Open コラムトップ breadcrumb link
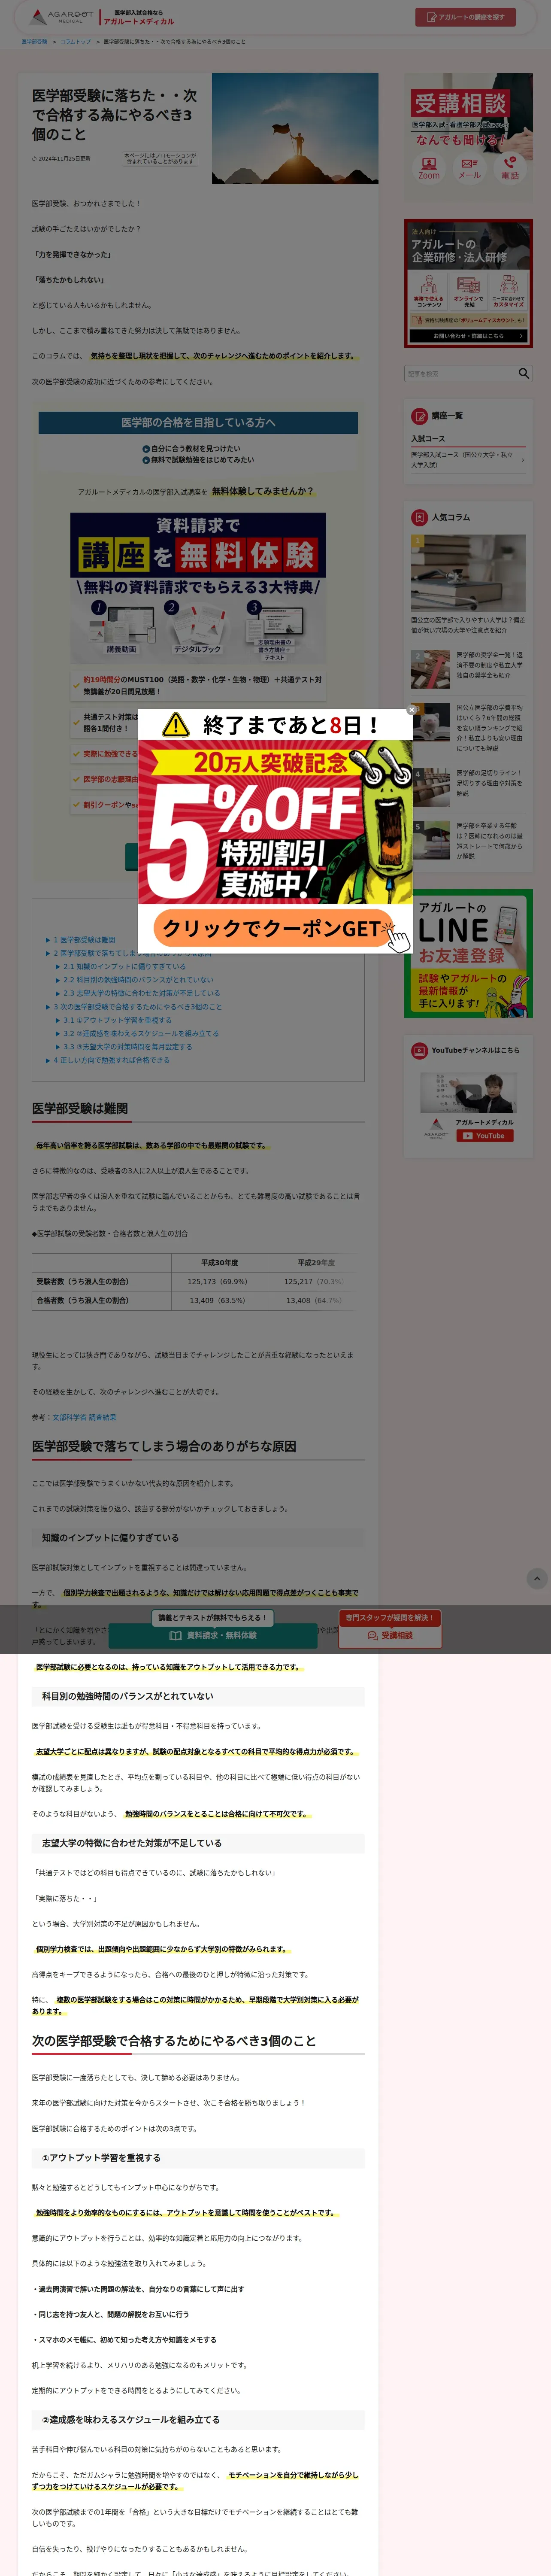This screenshot has width=551, height=2576. tap(75, 42)
